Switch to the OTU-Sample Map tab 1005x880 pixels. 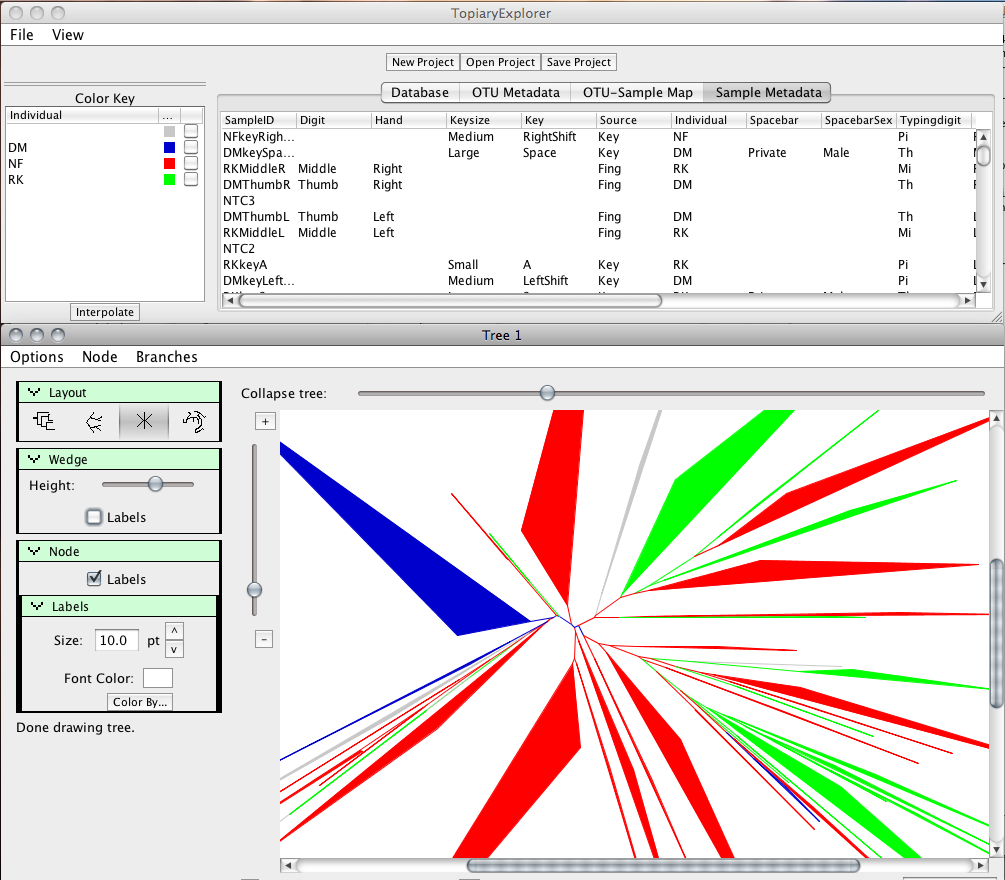tap(637, 92)
